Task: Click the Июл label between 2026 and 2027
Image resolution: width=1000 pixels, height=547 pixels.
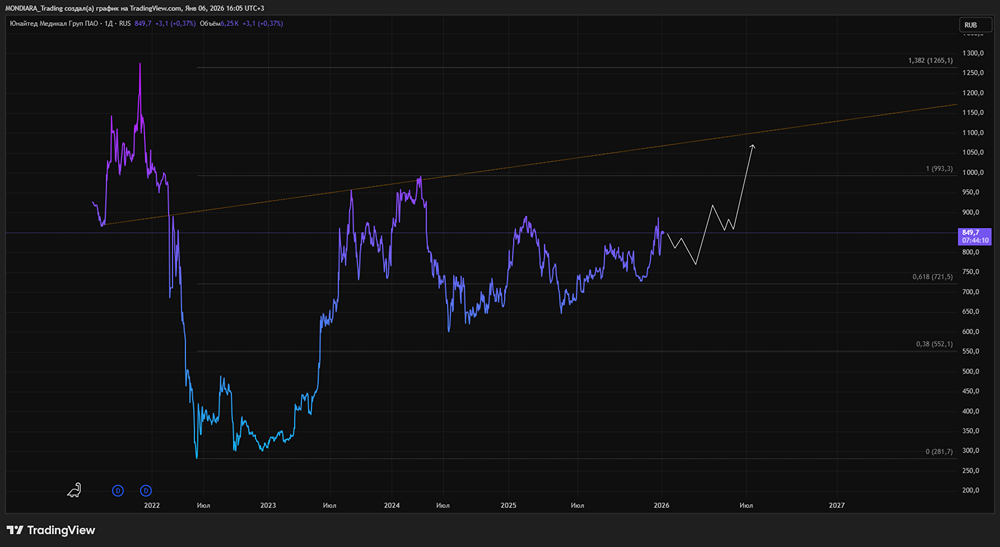Action: (x=746, y=506)
